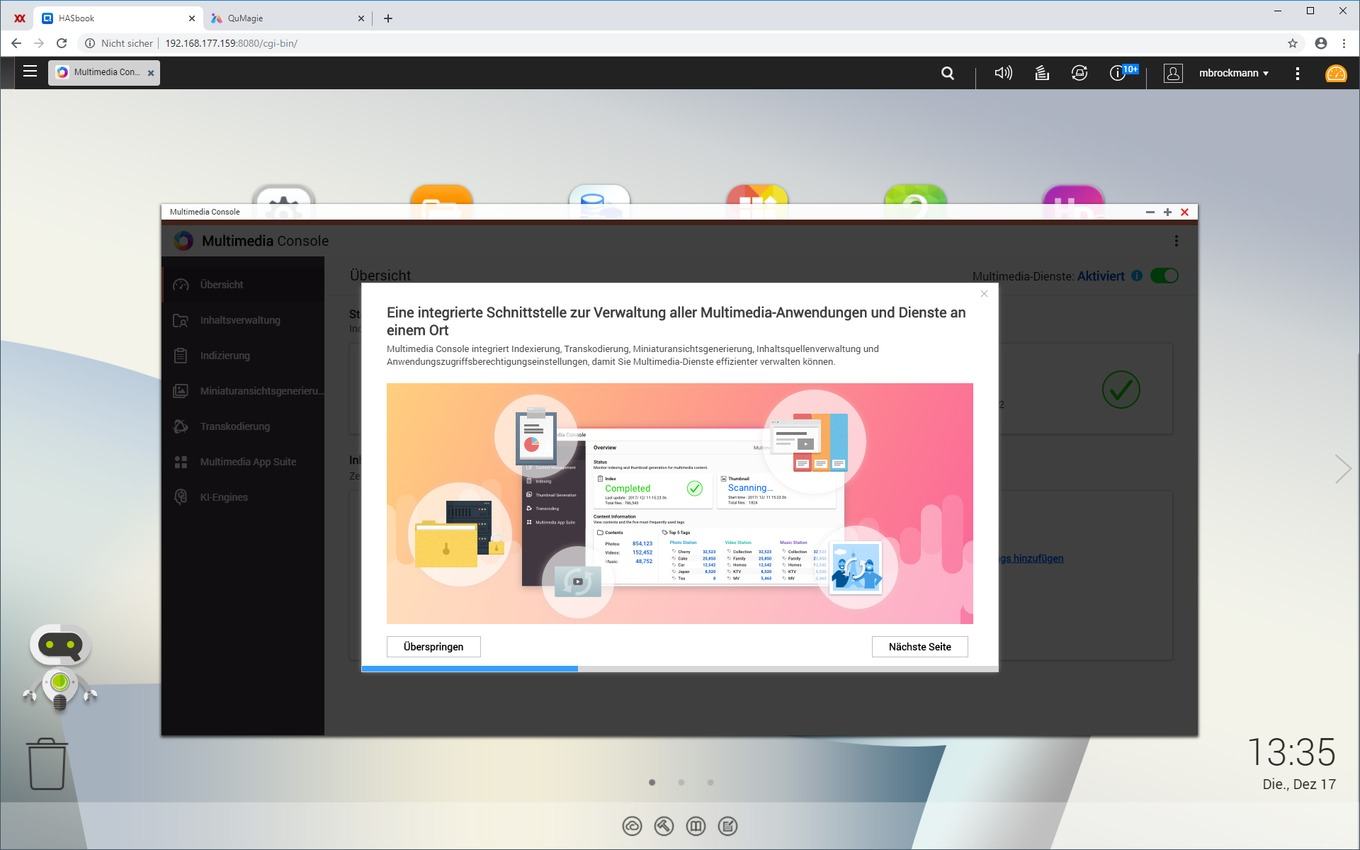Open external devices icon in top bar

1079,73
